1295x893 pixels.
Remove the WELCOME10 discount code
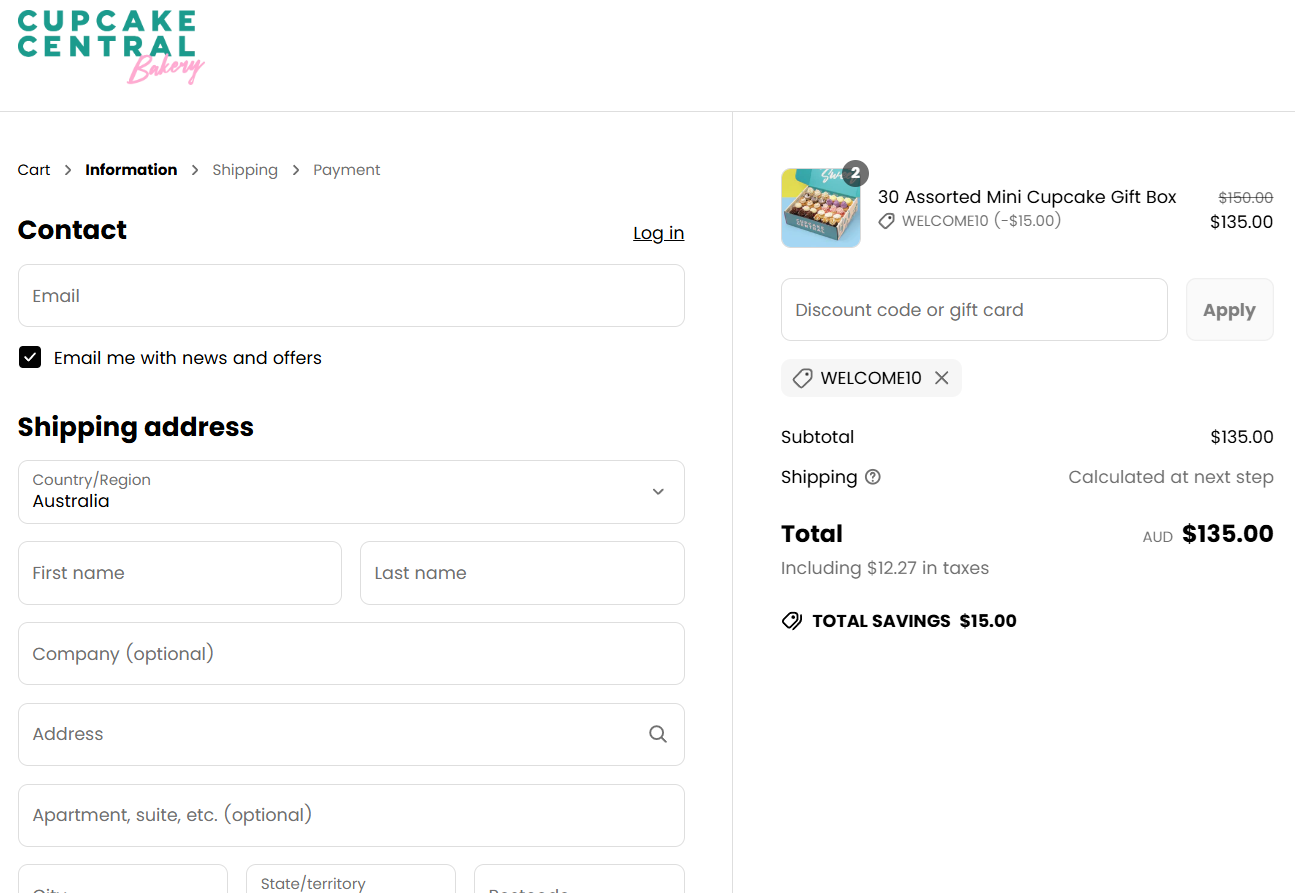coord(941,377)
